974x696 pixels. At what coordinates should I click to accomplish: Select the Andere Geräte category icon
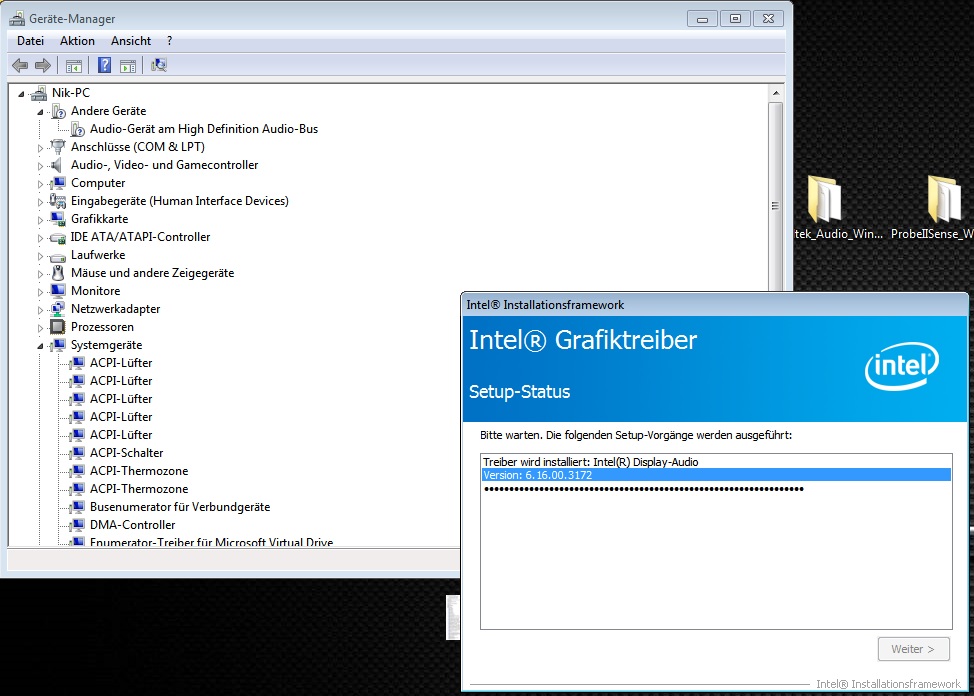point(58,111)
